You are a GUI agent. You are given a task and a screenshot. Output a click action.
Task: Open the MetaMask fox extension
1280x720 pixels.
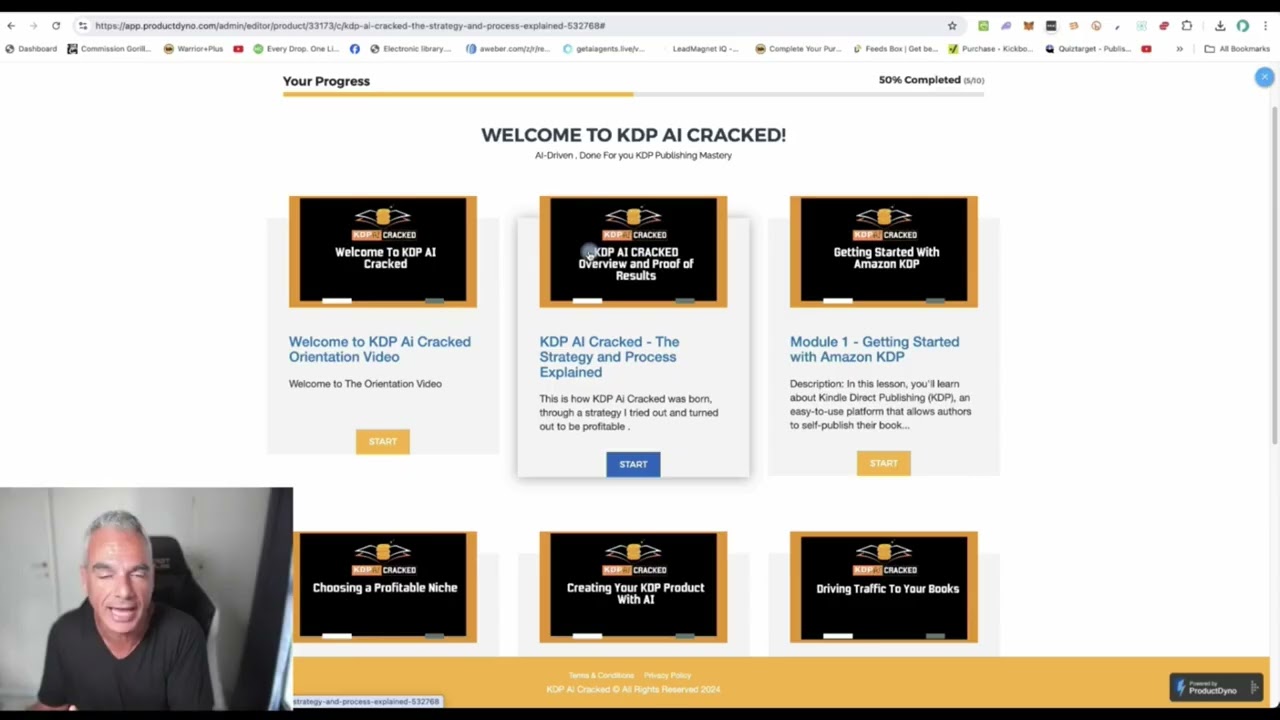click(1028, 26)
